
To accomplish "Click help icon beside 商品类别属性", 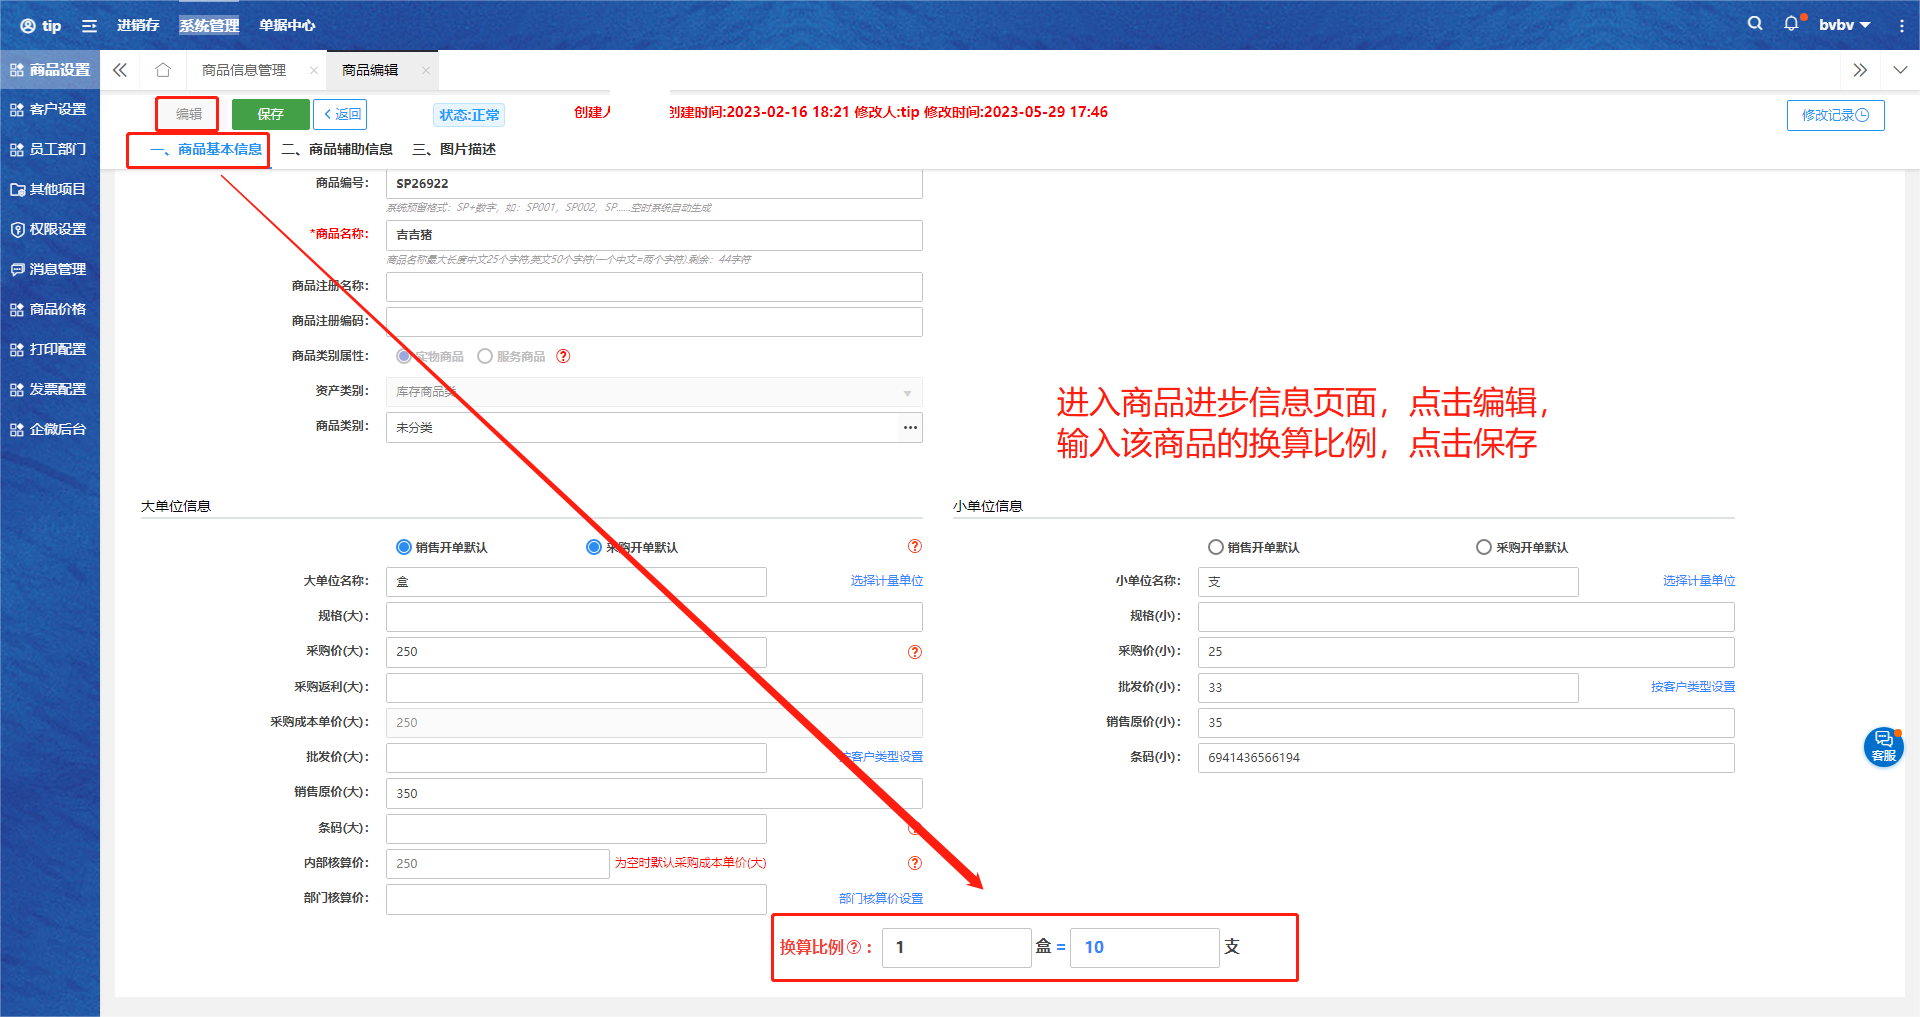I will [563, 356].
